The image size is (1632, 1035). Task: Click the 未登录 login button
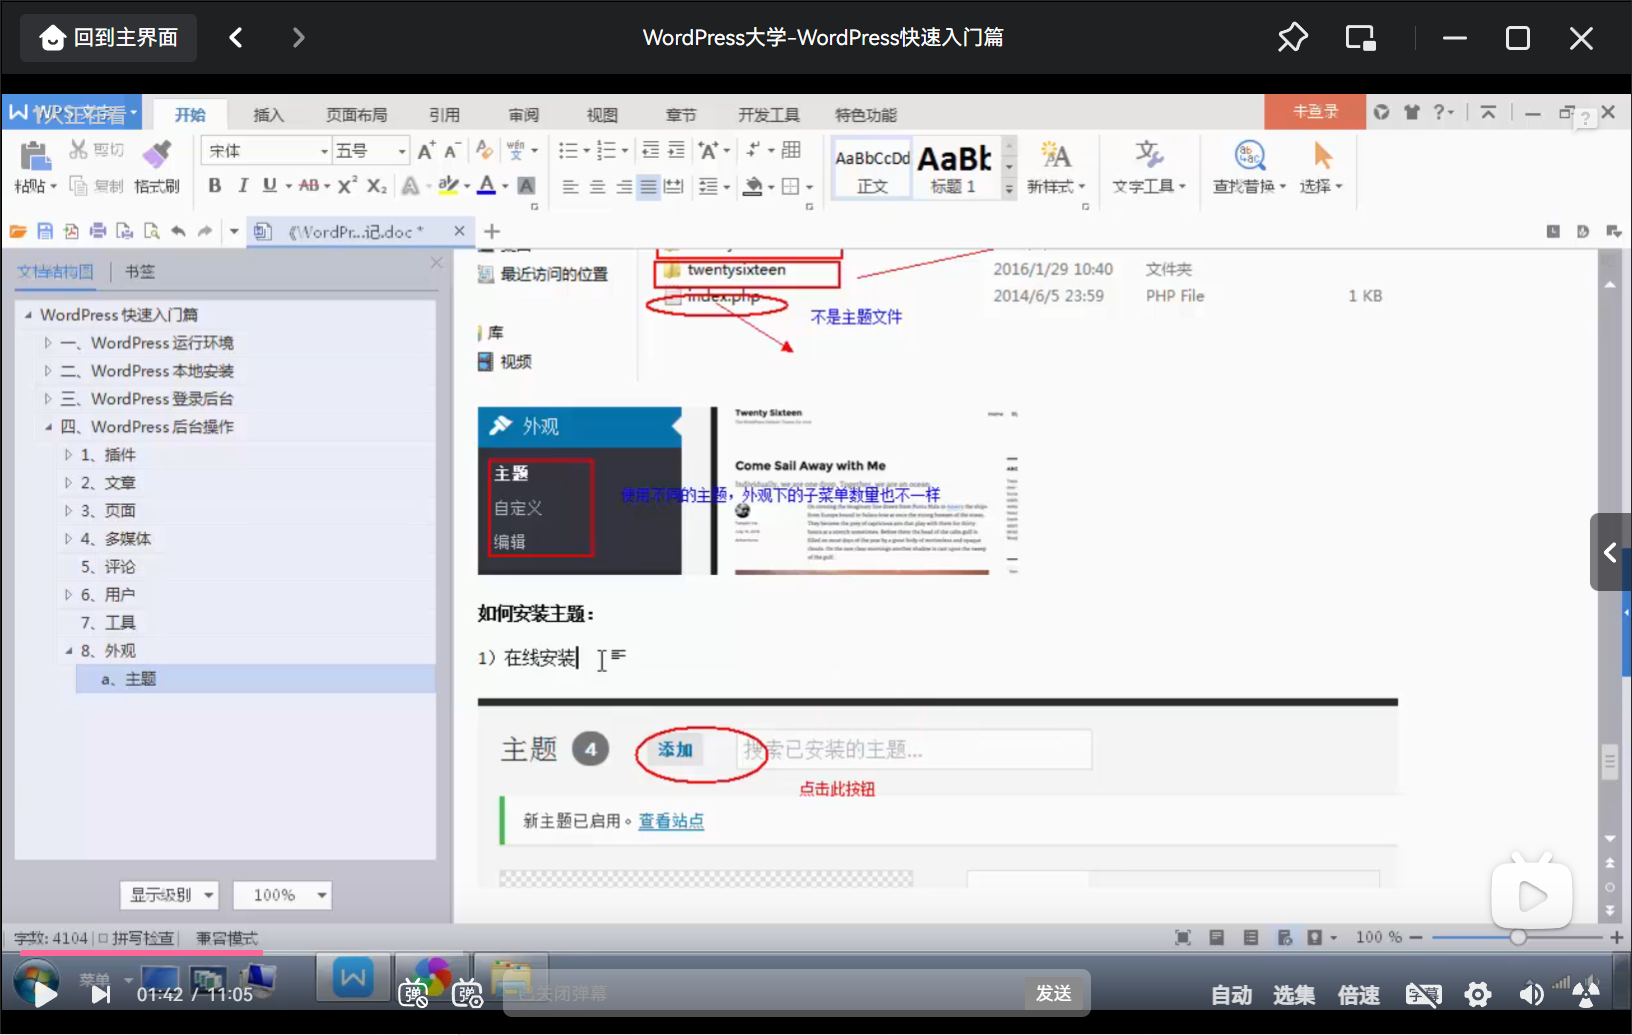(1315, 112)
